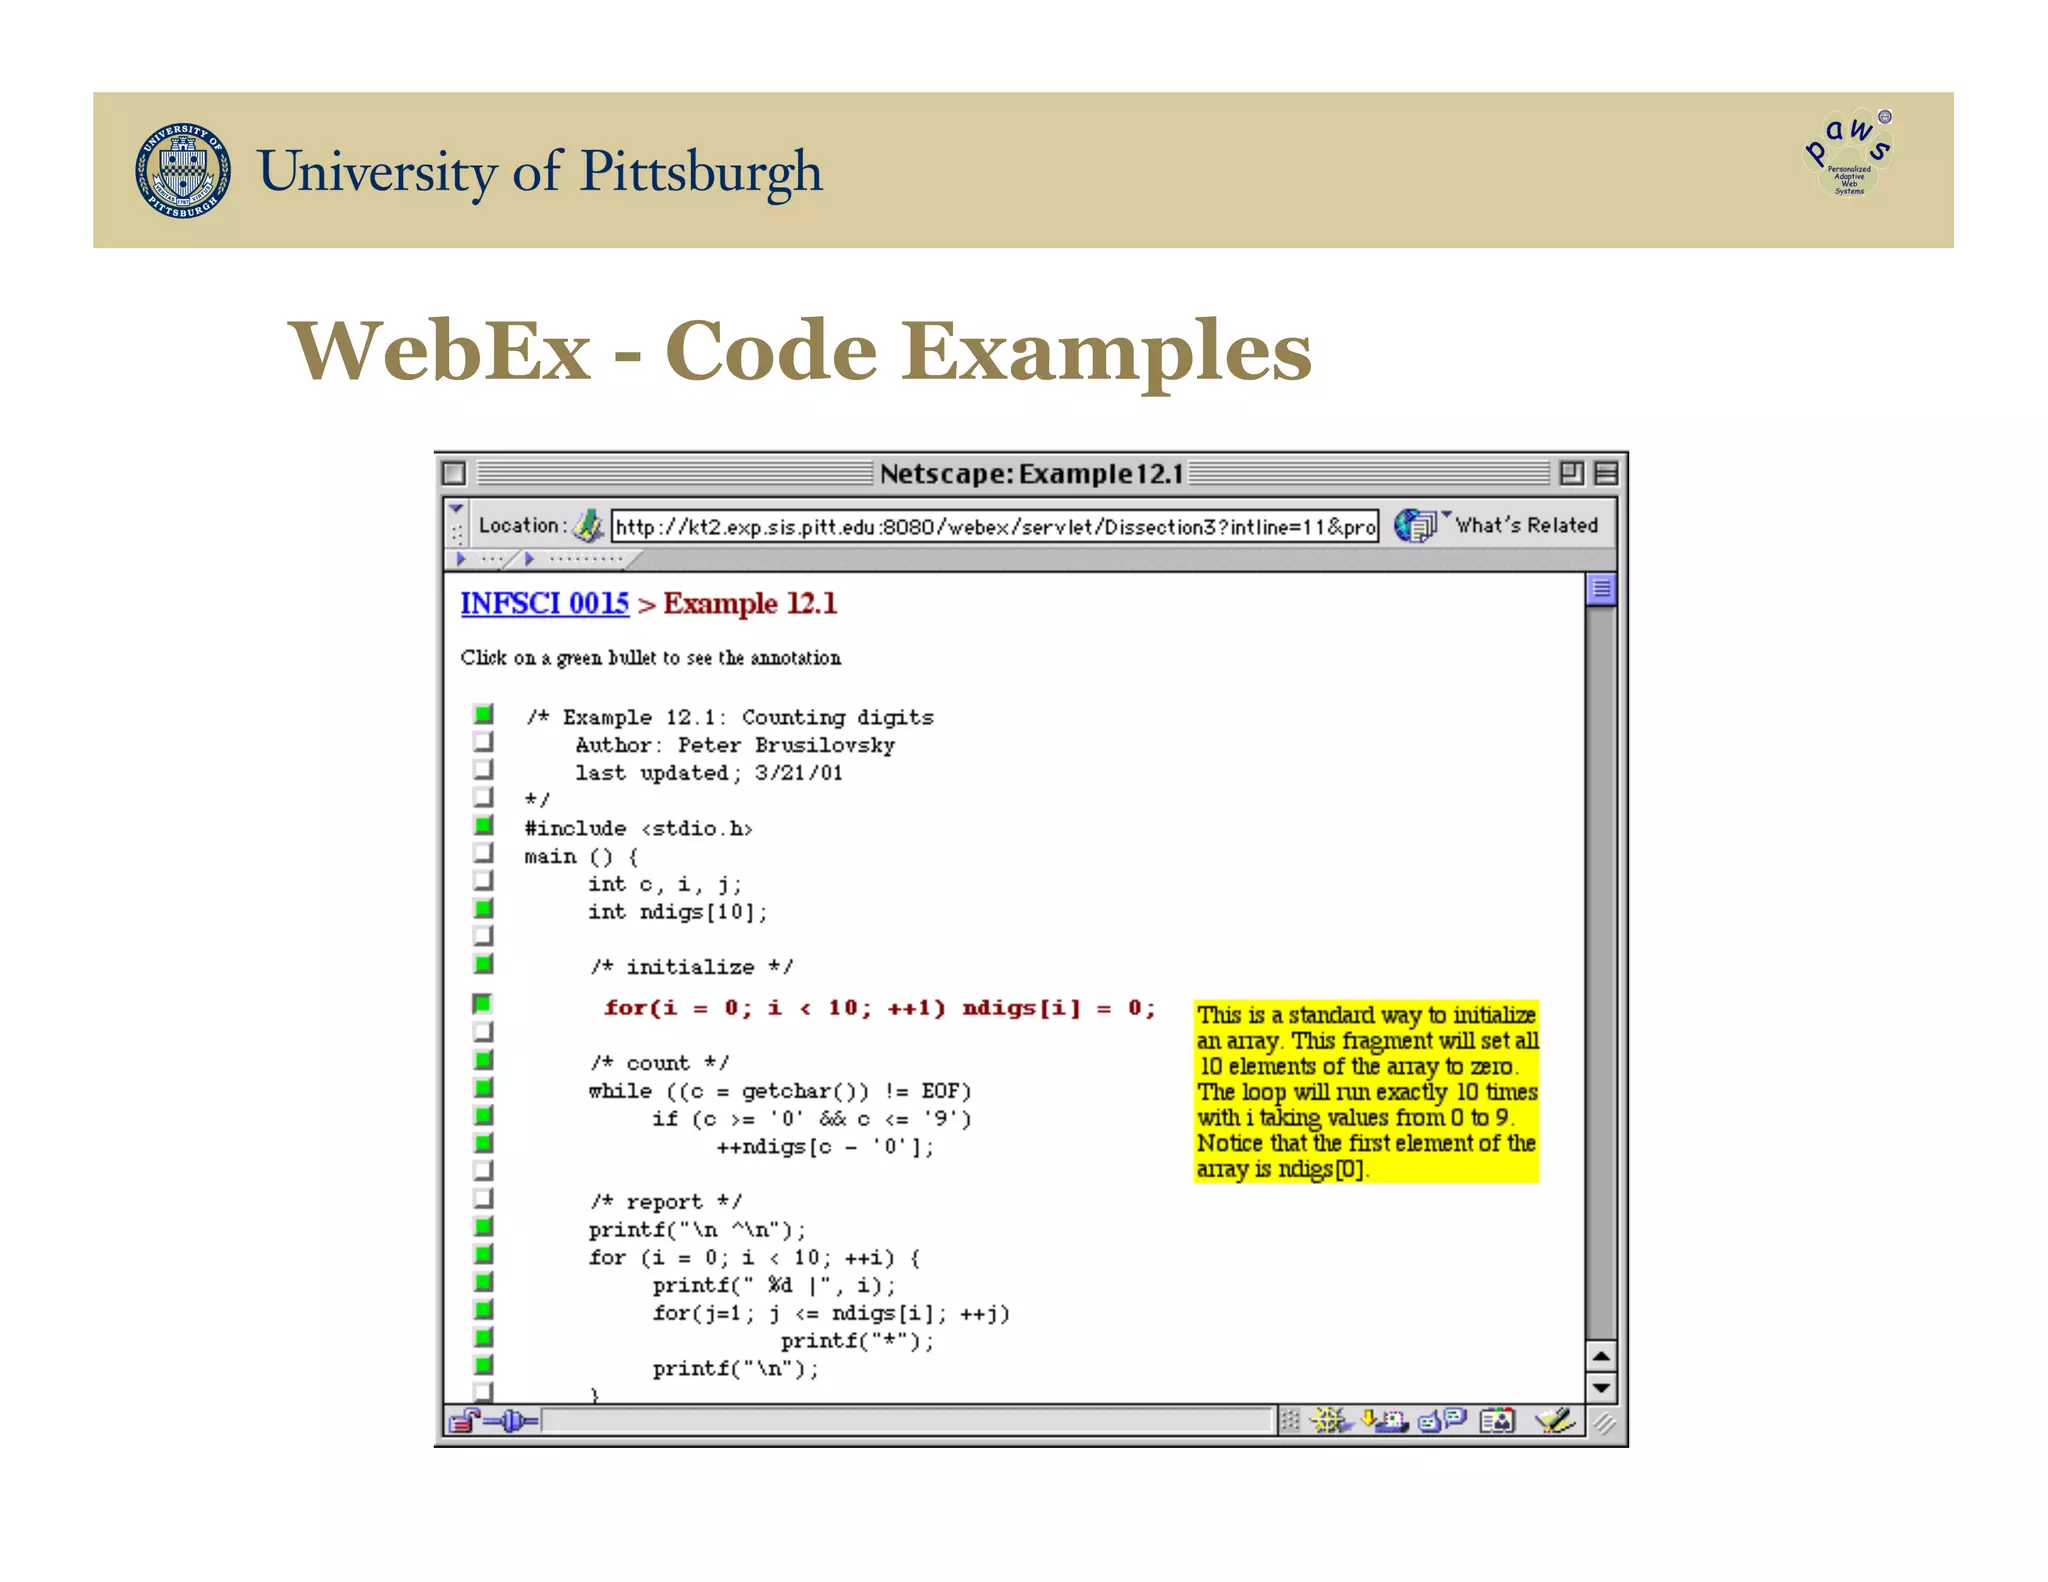Open the Address Book status bar icon
Screen dimensions: 2048x1582
coord(1497,1420)
